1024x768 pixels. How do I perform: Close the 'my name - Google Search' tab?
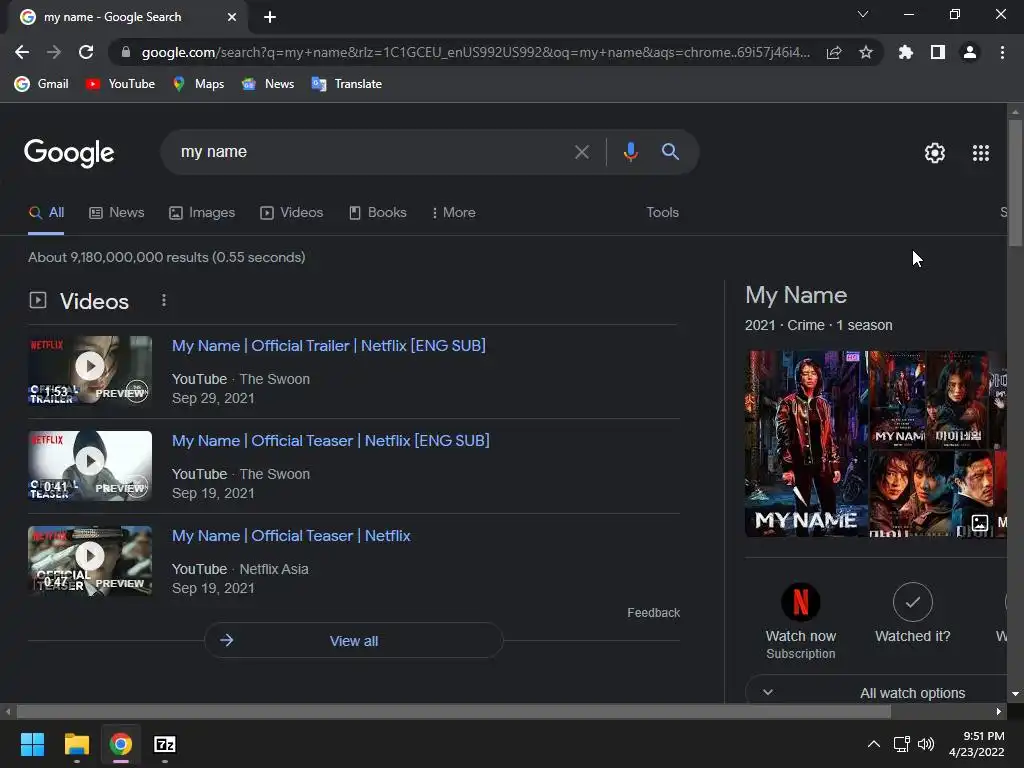(x=232, y=17)
